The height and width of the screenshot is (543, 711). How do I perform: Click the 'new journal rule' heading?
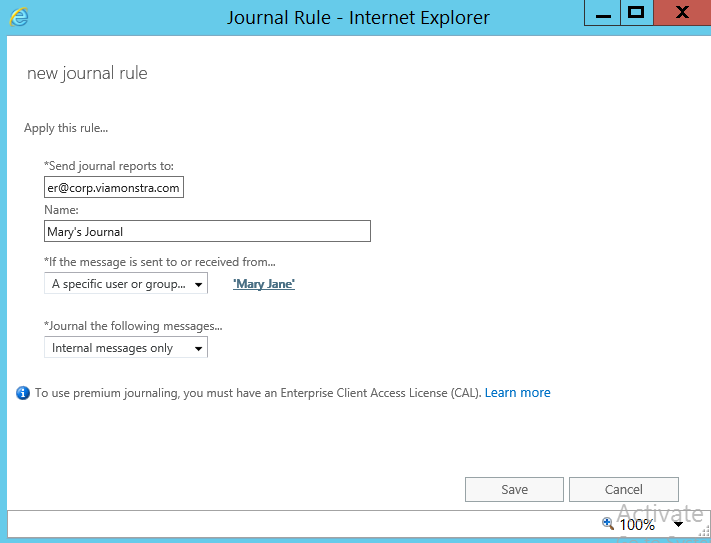click(x=87, y=73)
